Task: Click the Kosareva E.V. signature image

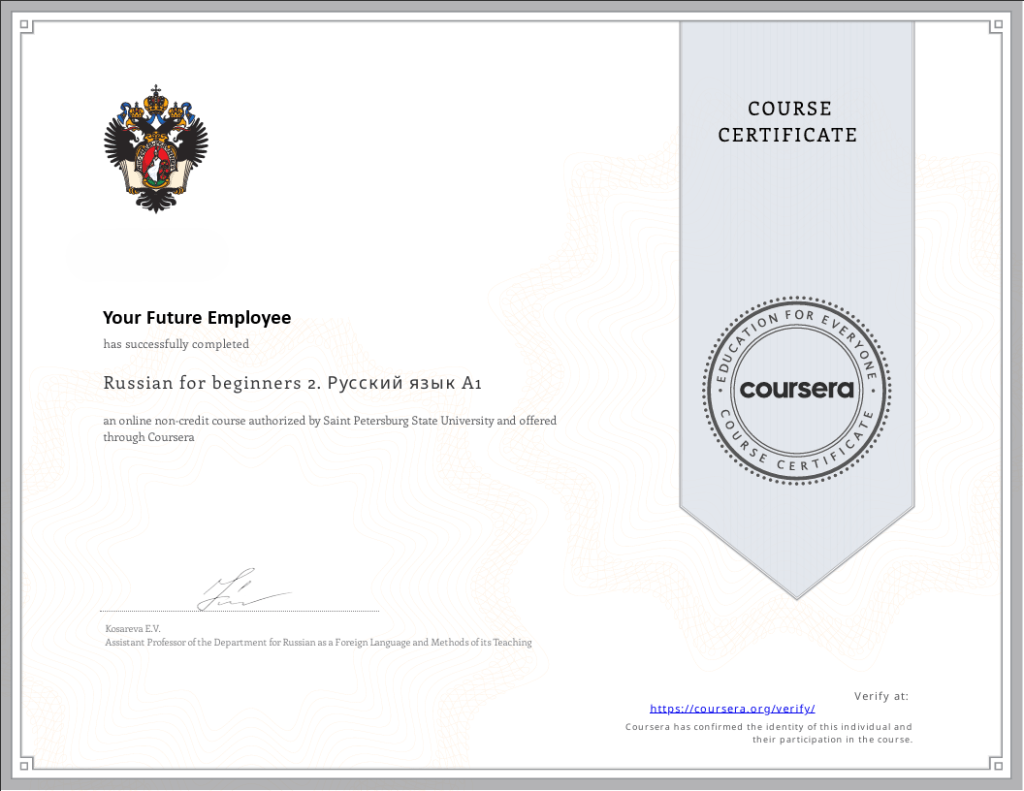Action: tap(245, 590)
